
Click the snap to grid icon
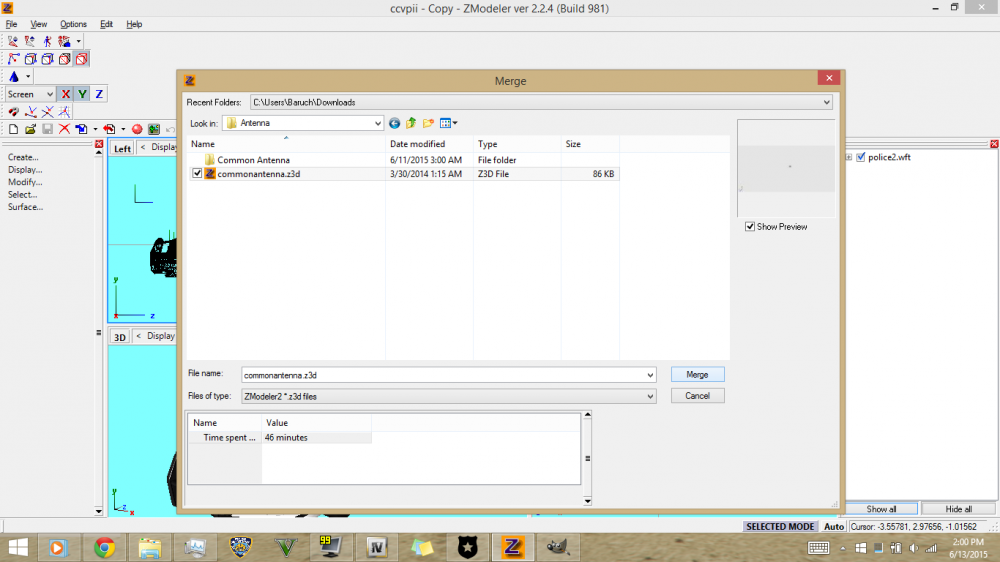pos(64,112)
